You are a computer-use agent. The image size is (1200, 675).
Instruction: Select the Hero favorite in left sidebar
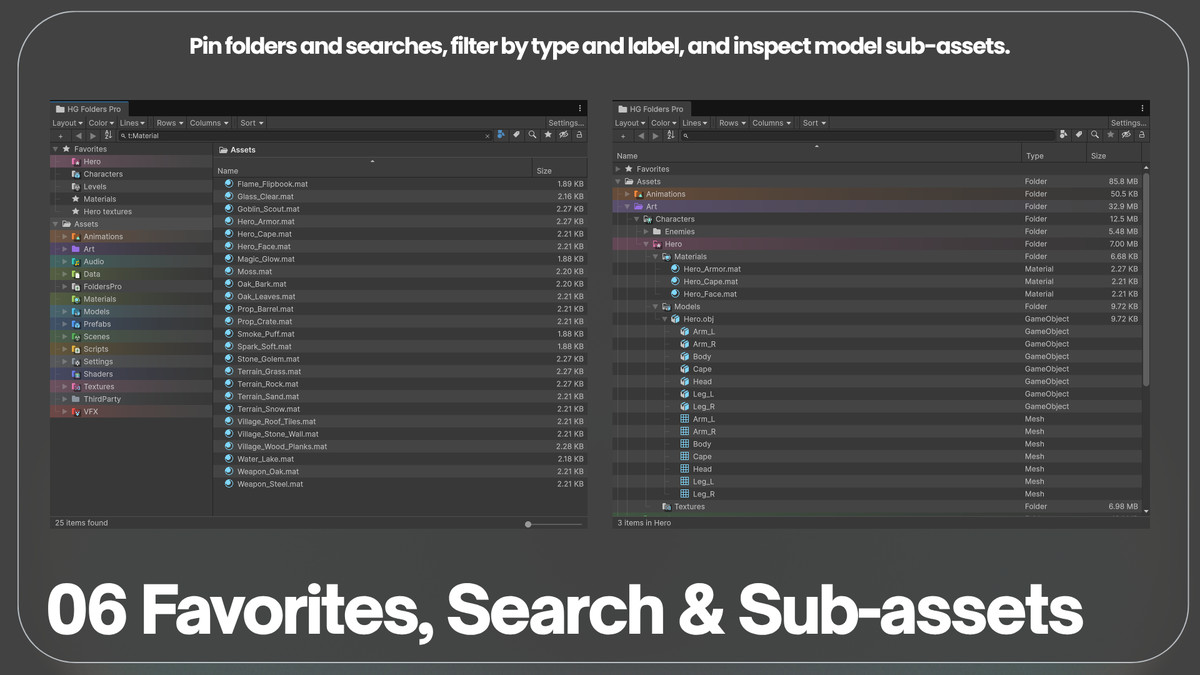(x=131, y=162)
